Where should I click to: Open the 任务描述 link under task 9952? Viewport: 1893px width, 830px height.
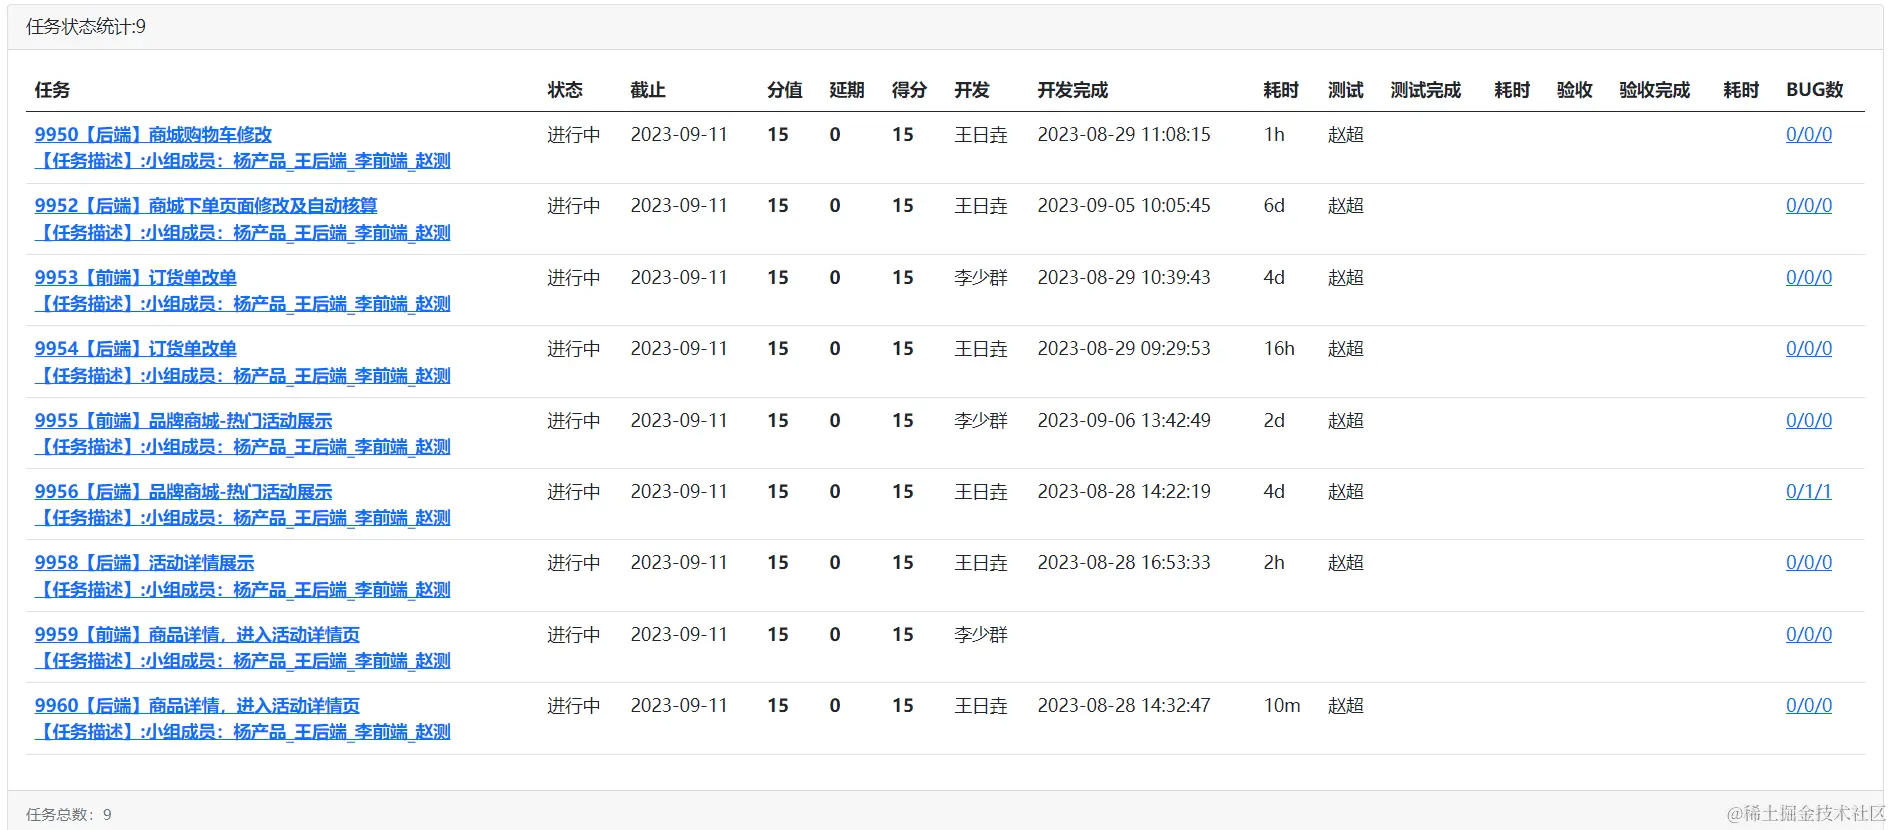pos(243,233)
